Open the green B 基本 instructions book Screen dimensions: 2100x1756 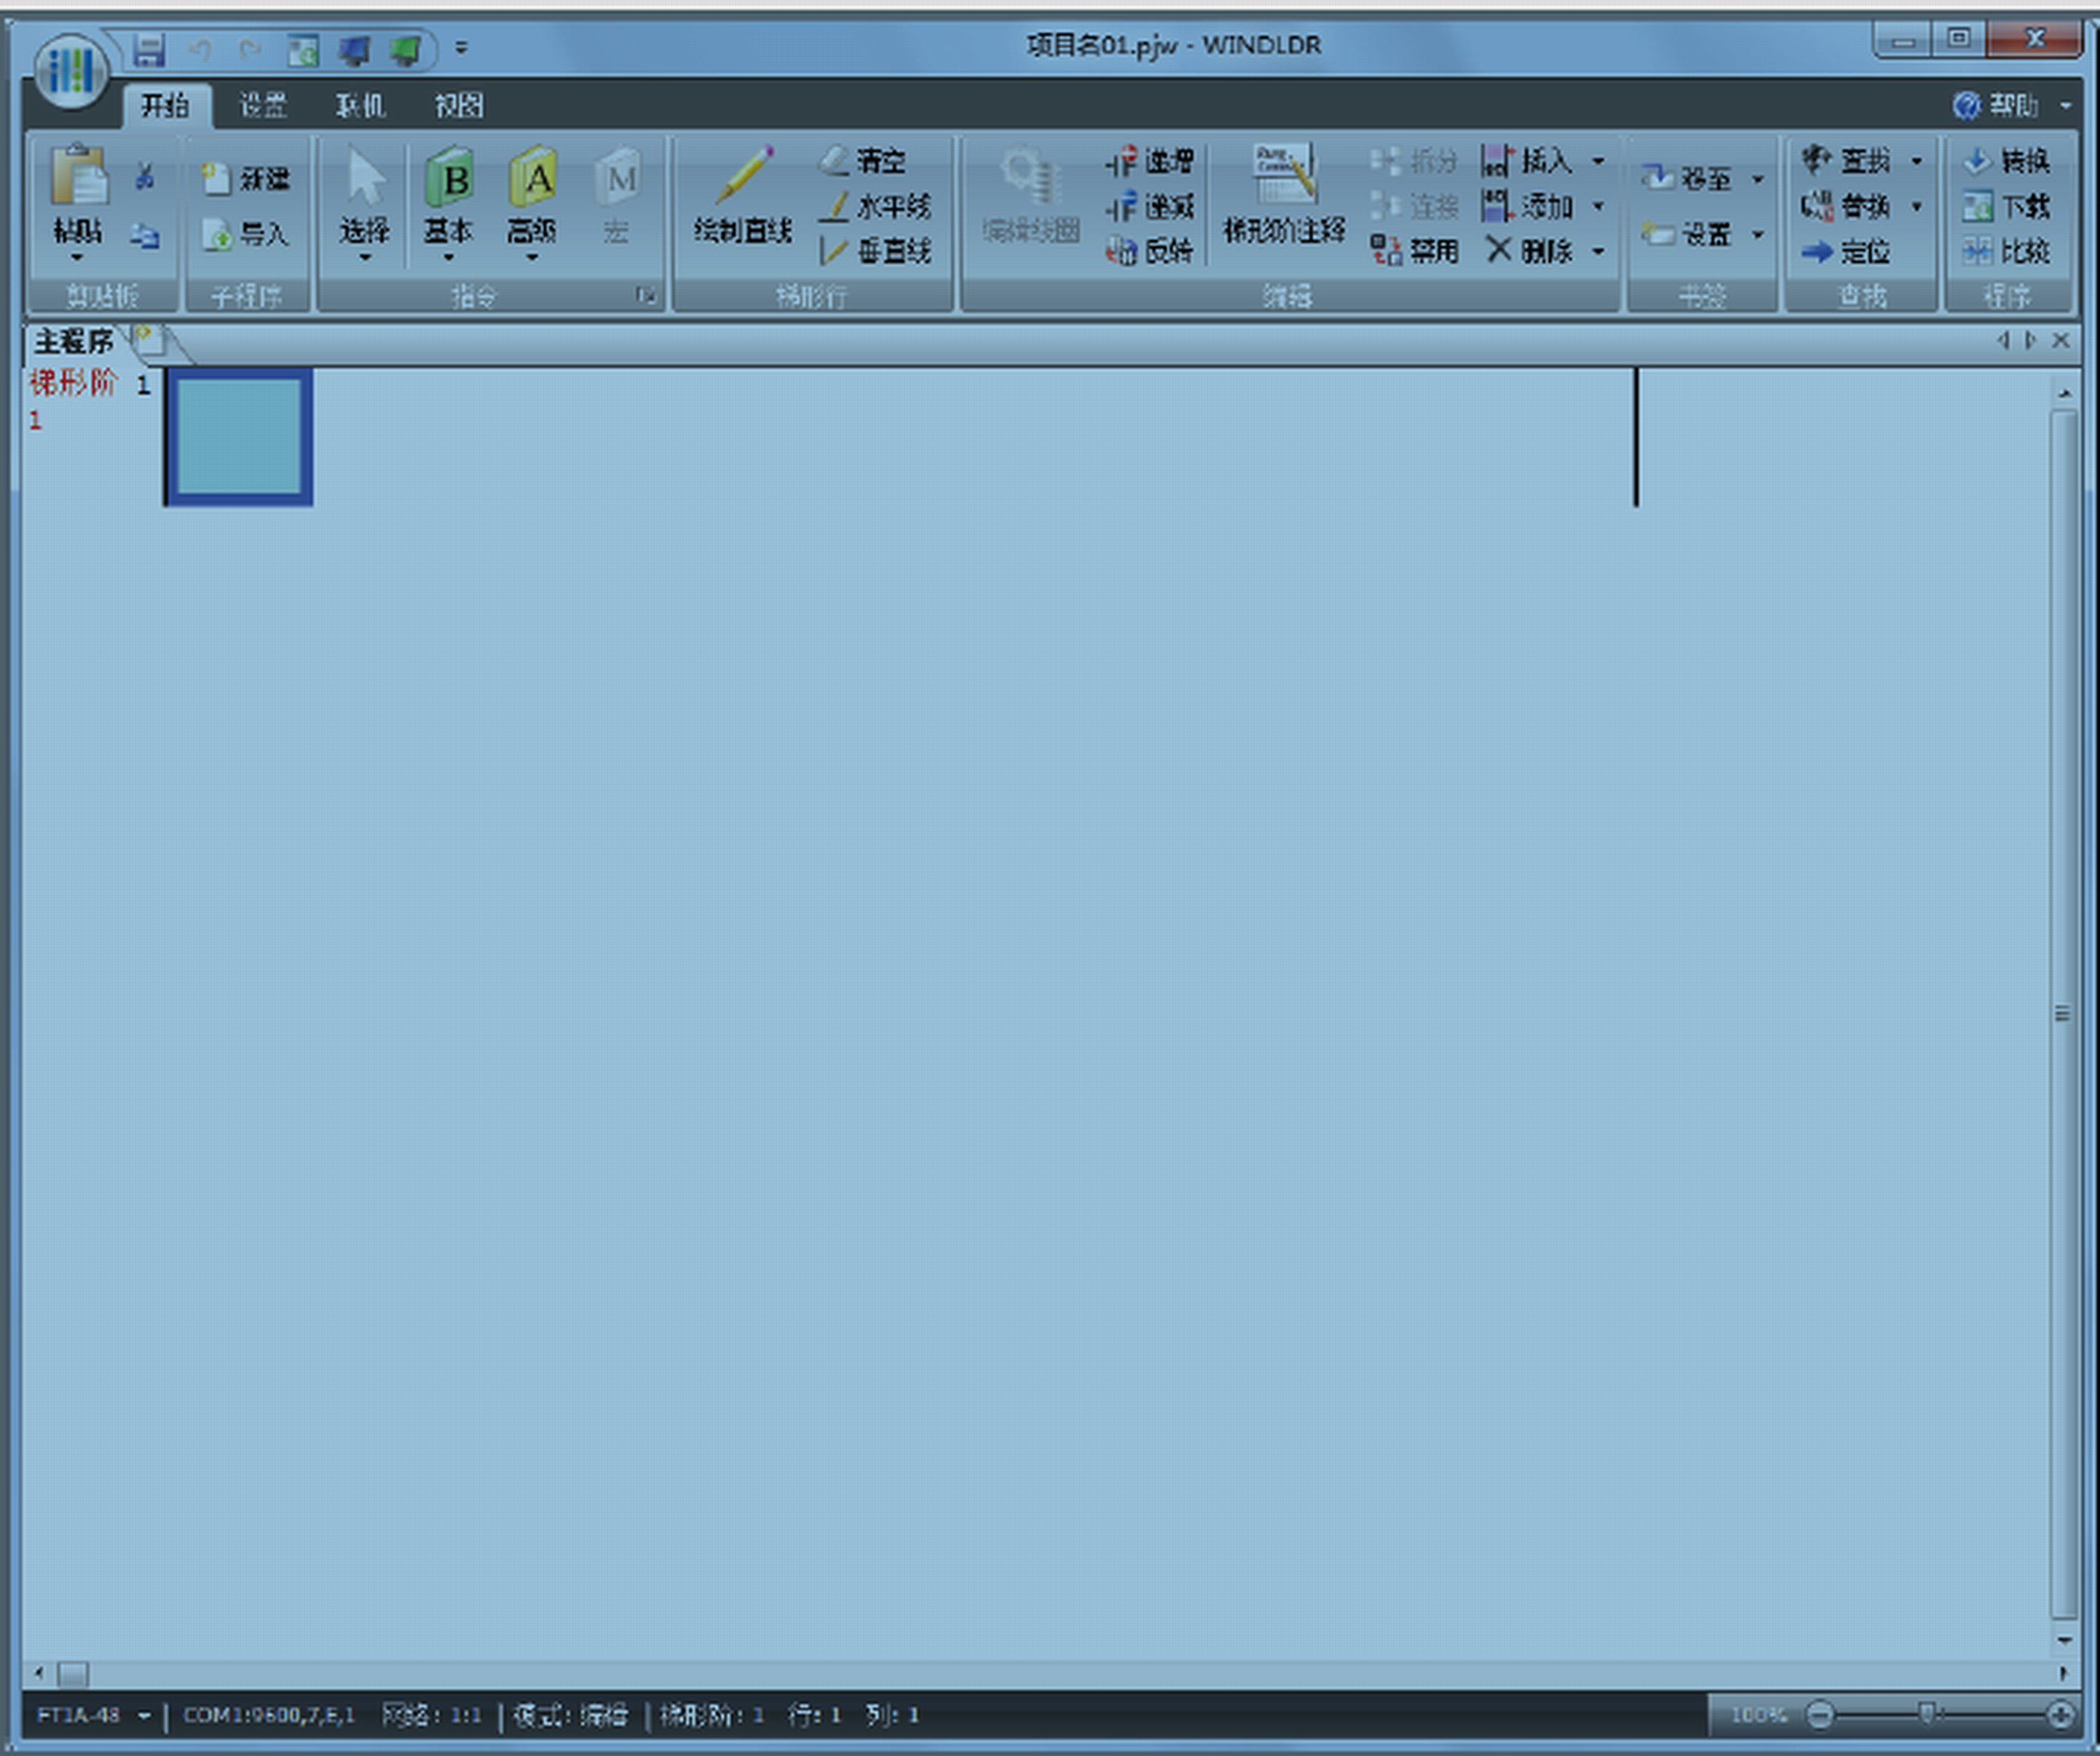click(449, 178)
